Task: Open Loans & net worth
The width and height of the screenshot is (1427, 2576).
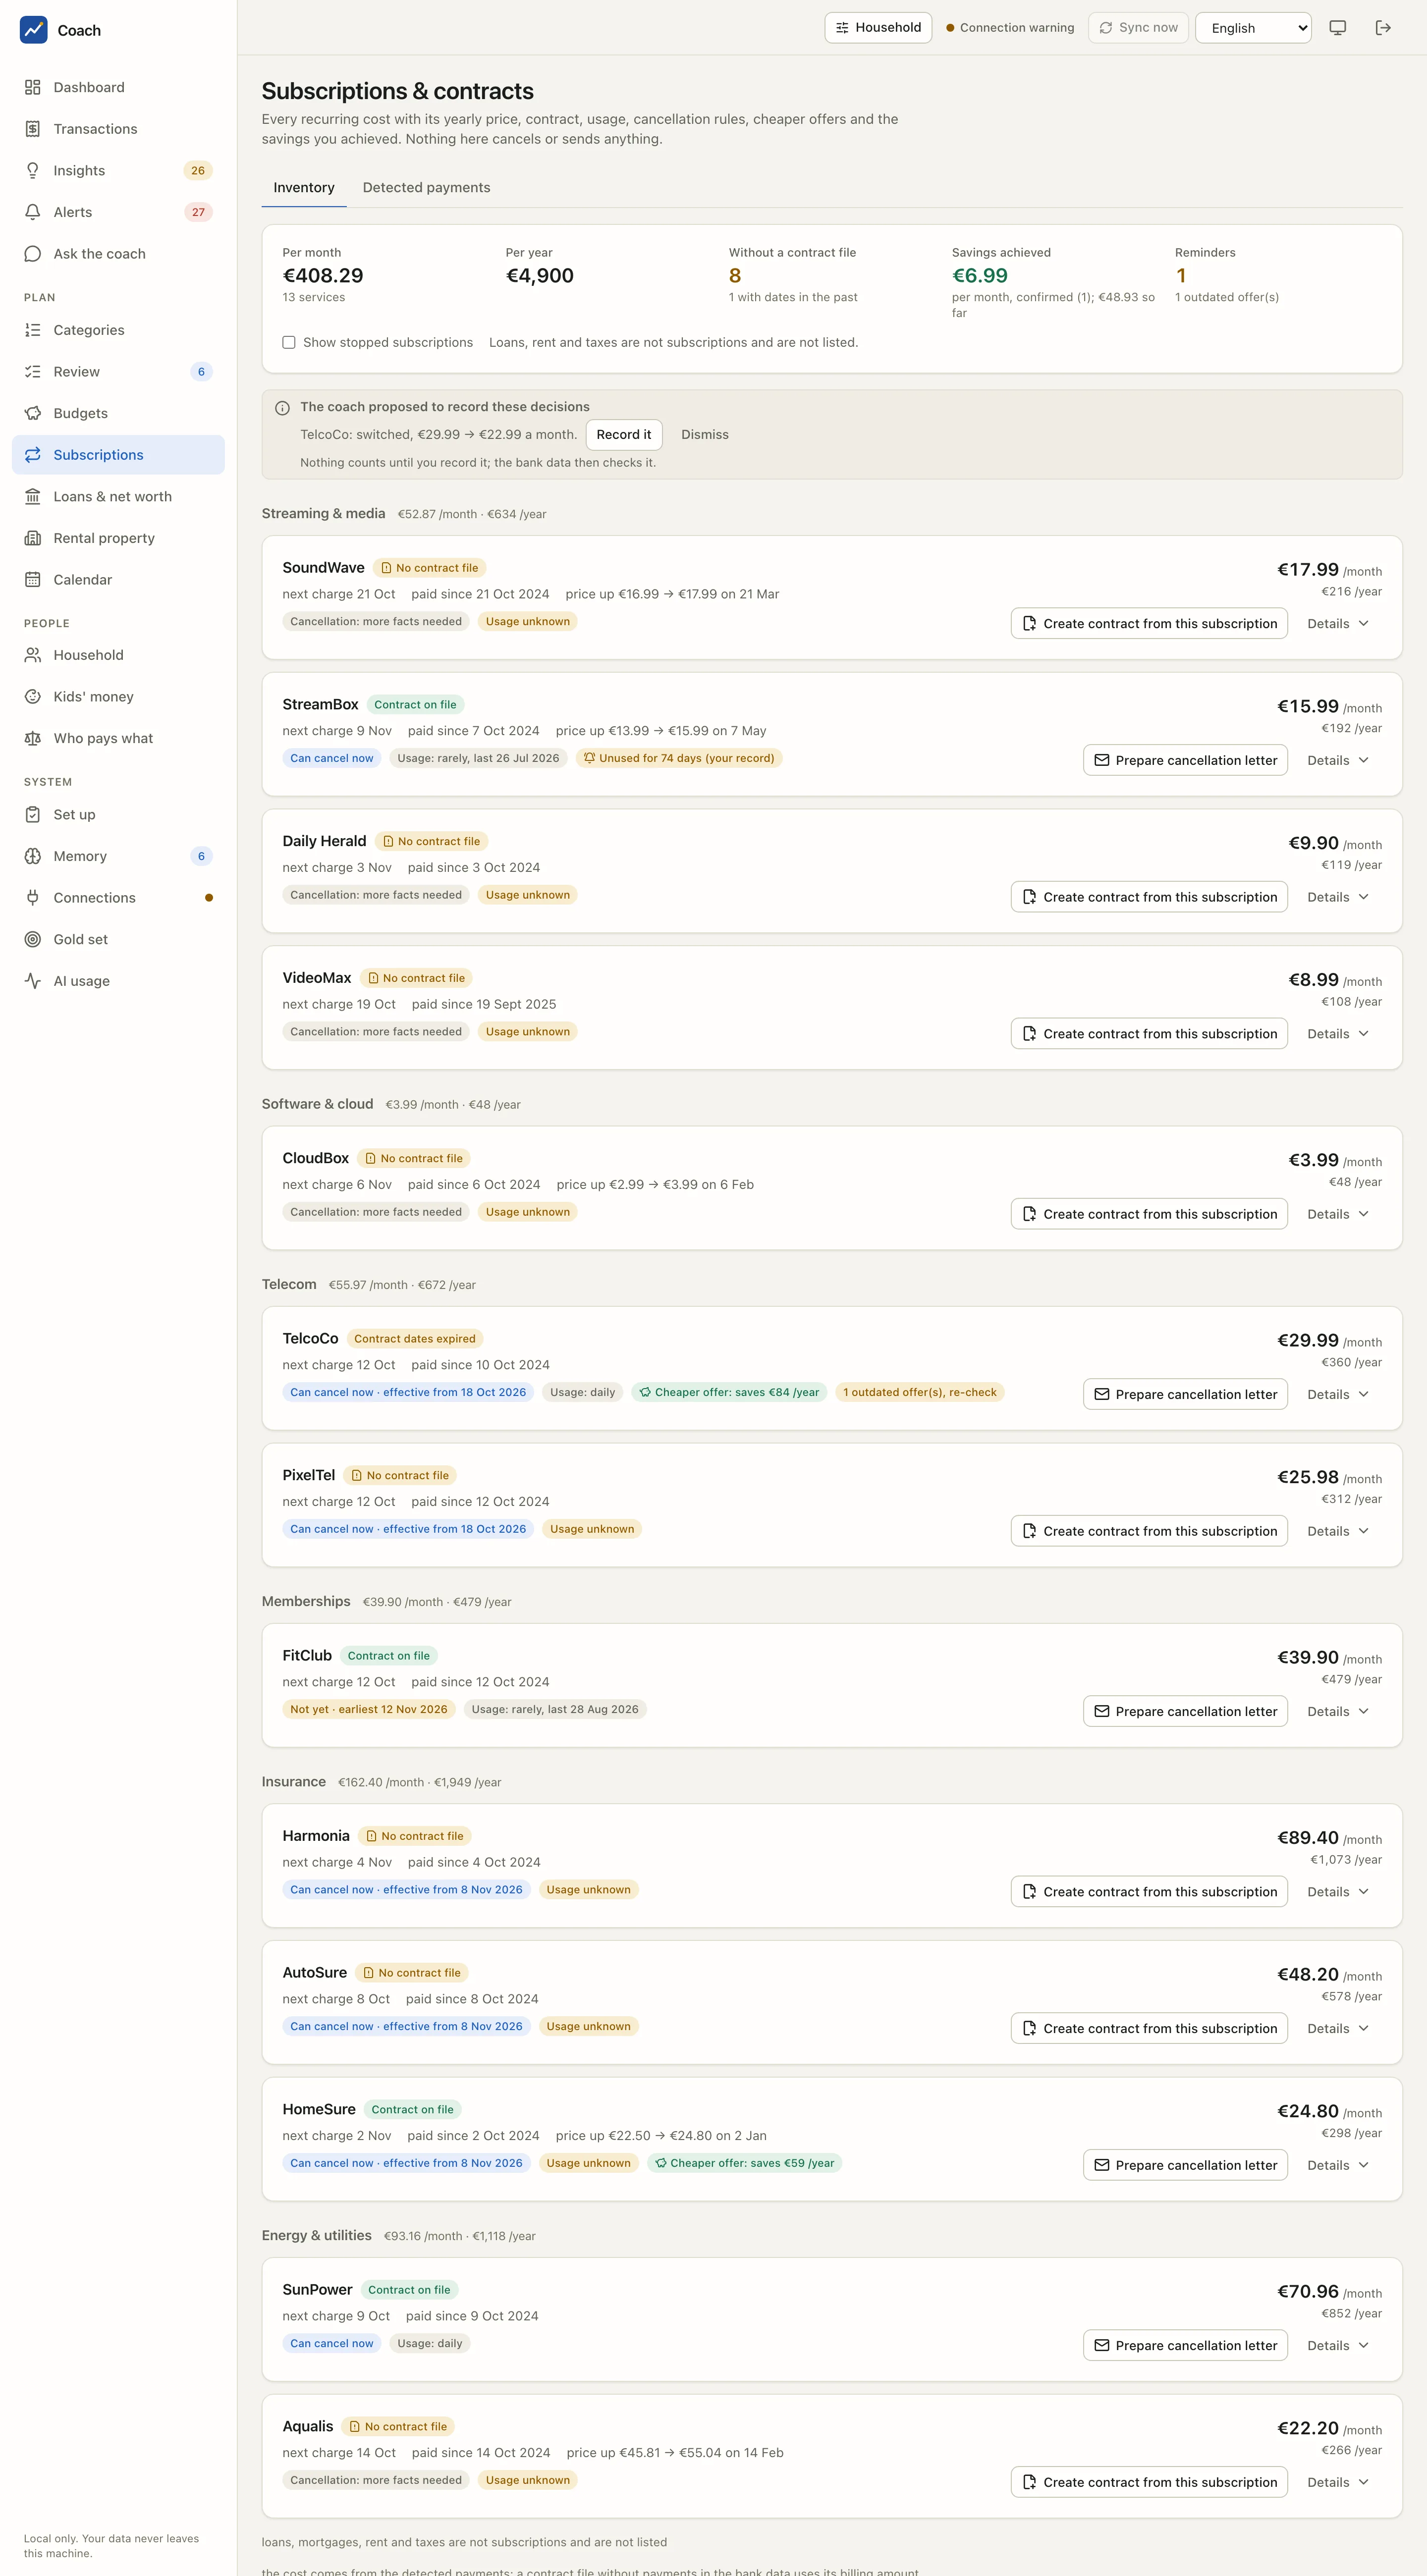Action: (x=118, y=496)
